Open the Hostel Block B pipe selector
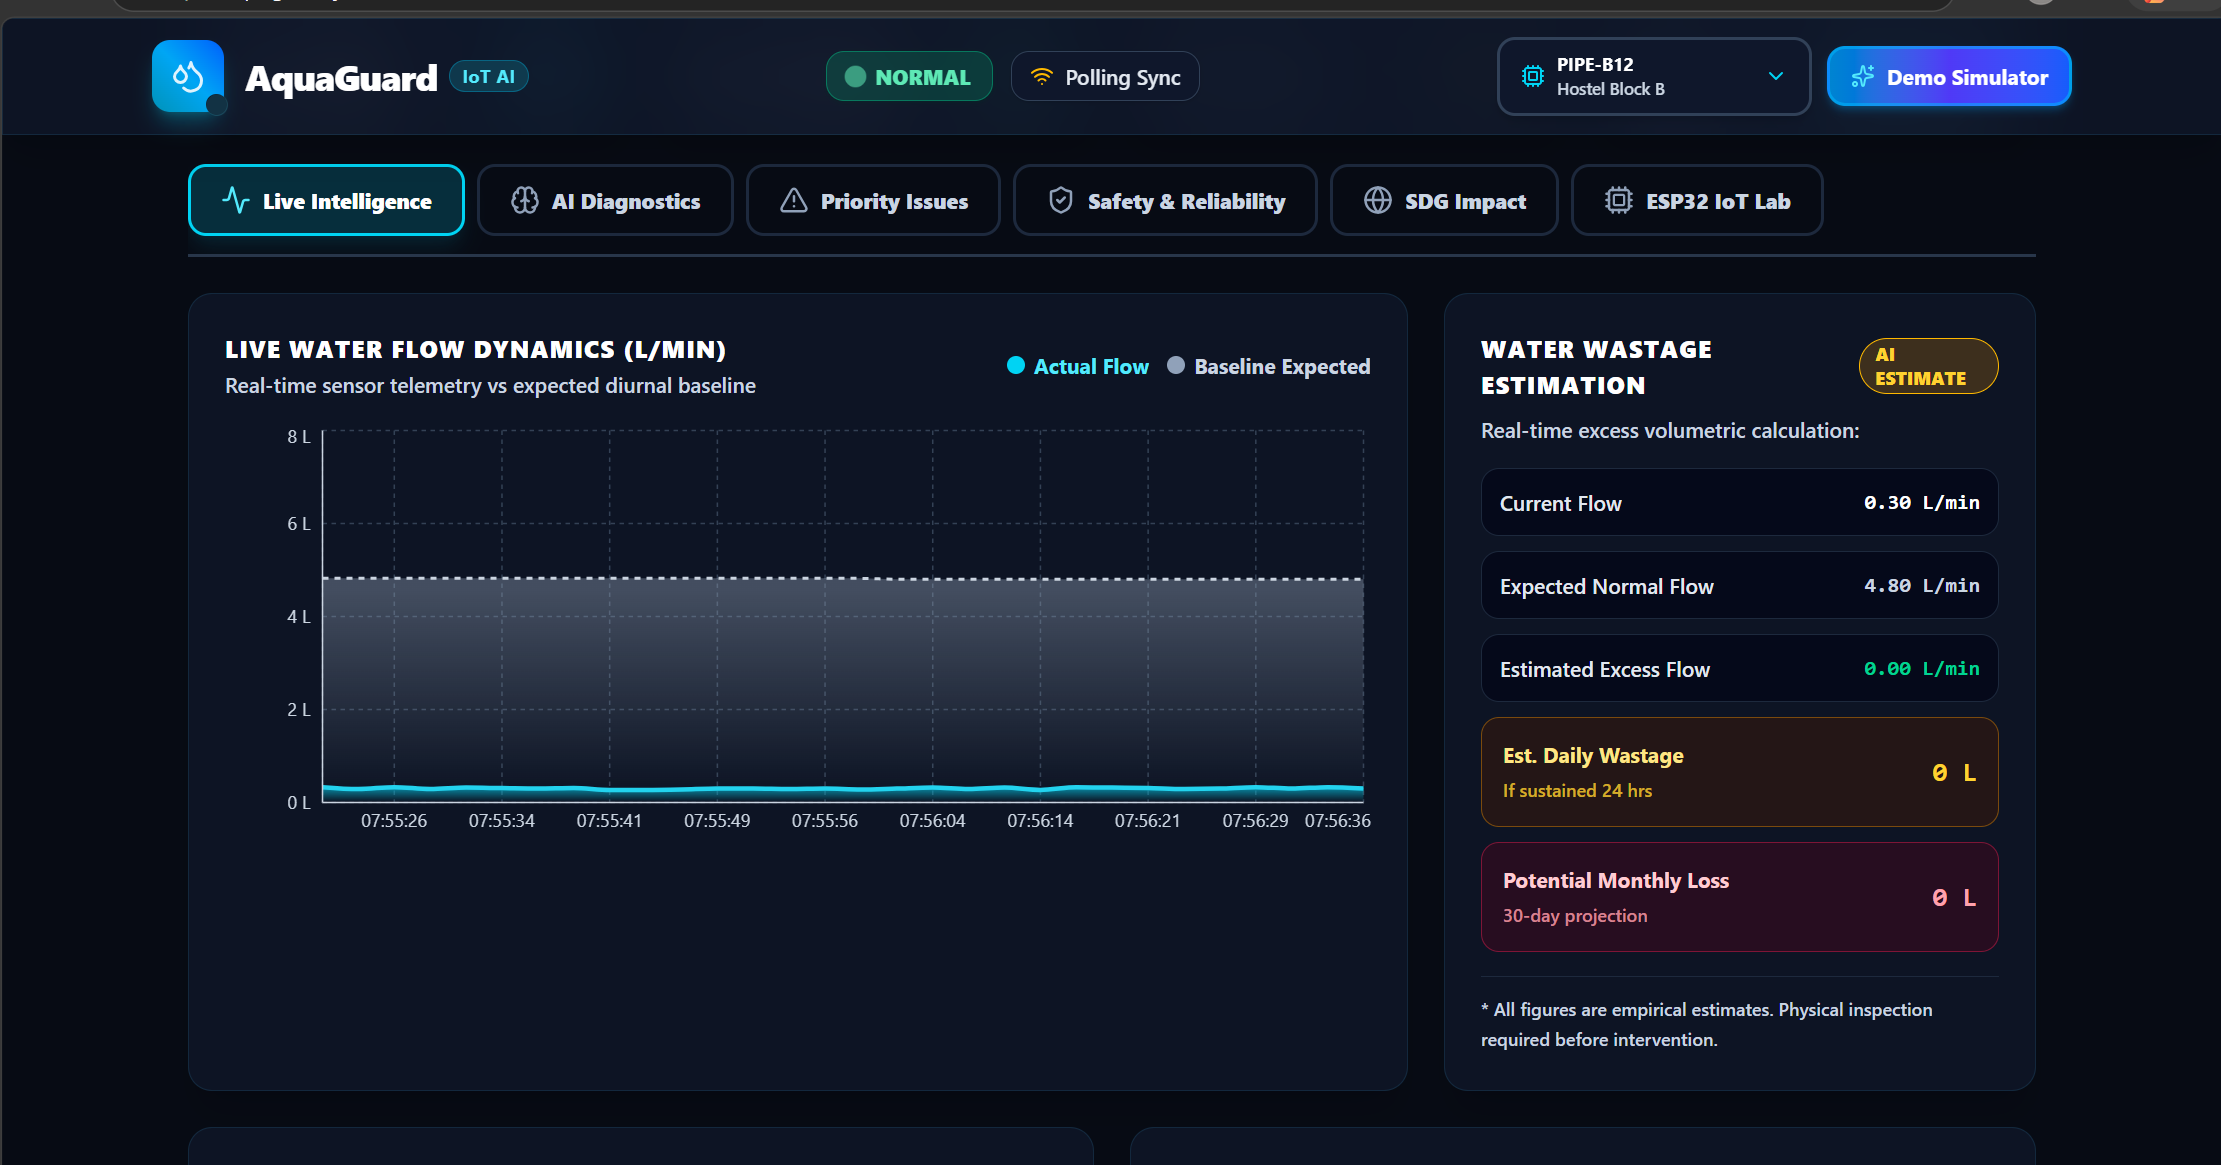 click(1654, 76)
